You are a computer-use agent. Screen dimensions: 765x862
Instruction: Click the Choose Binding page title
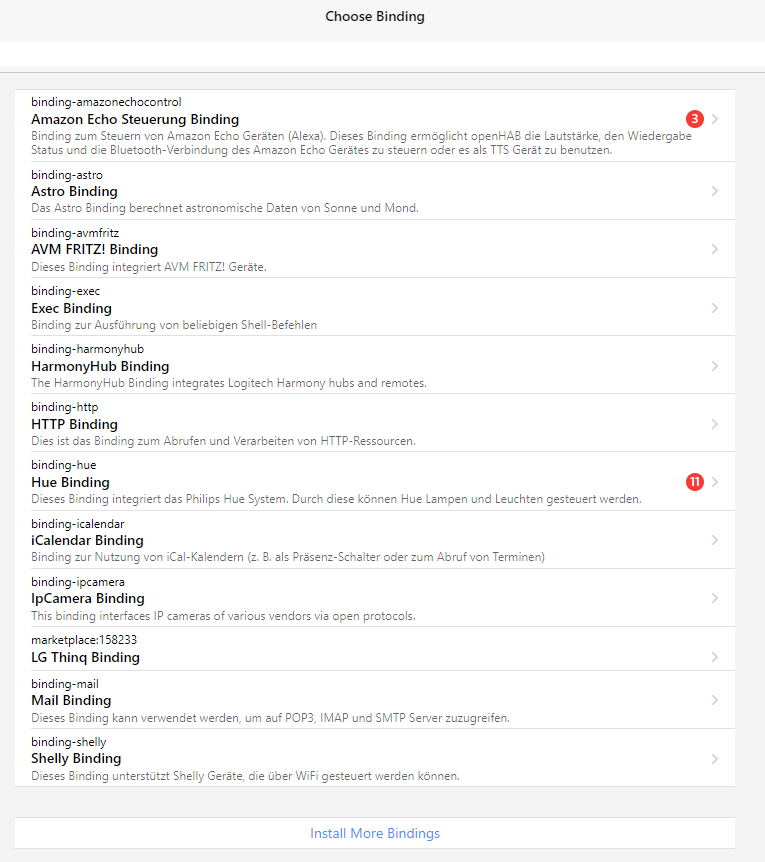point(375,17)
